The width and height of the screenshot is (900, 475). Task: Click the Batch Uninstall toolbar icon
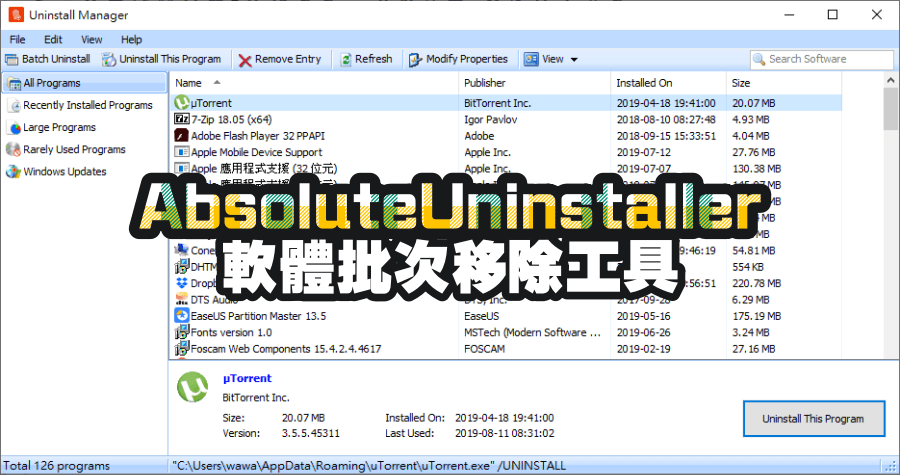tap(11, 59)
